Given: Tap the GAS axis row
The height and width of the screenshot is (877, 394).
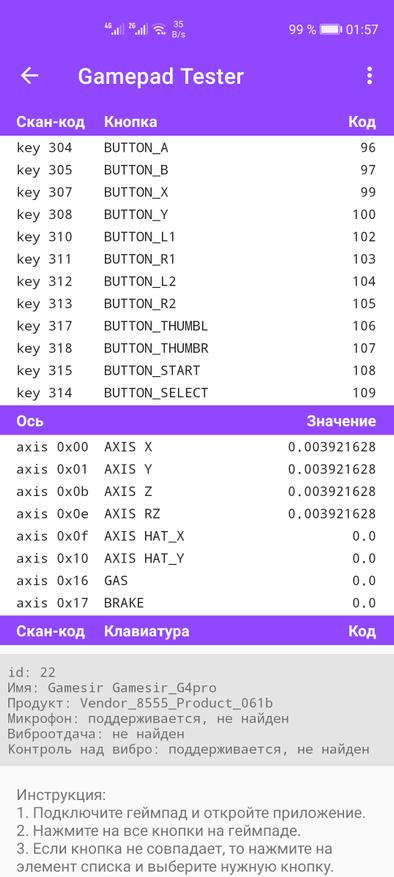Looking at the screenshot, I should point(197,581).
